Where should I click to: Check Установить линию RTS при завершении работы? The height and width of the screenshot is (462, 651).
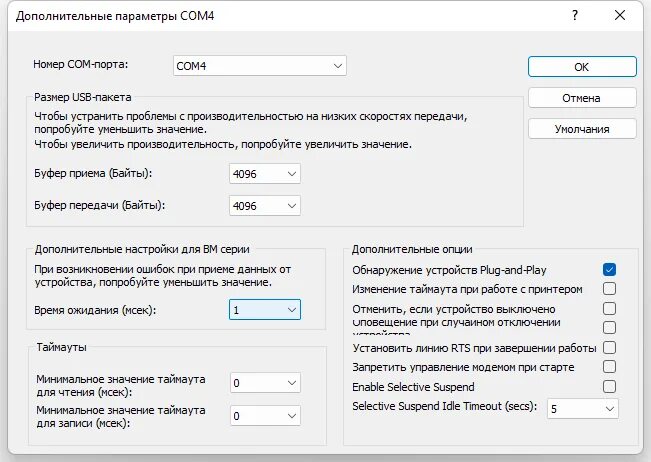(609, 348)
